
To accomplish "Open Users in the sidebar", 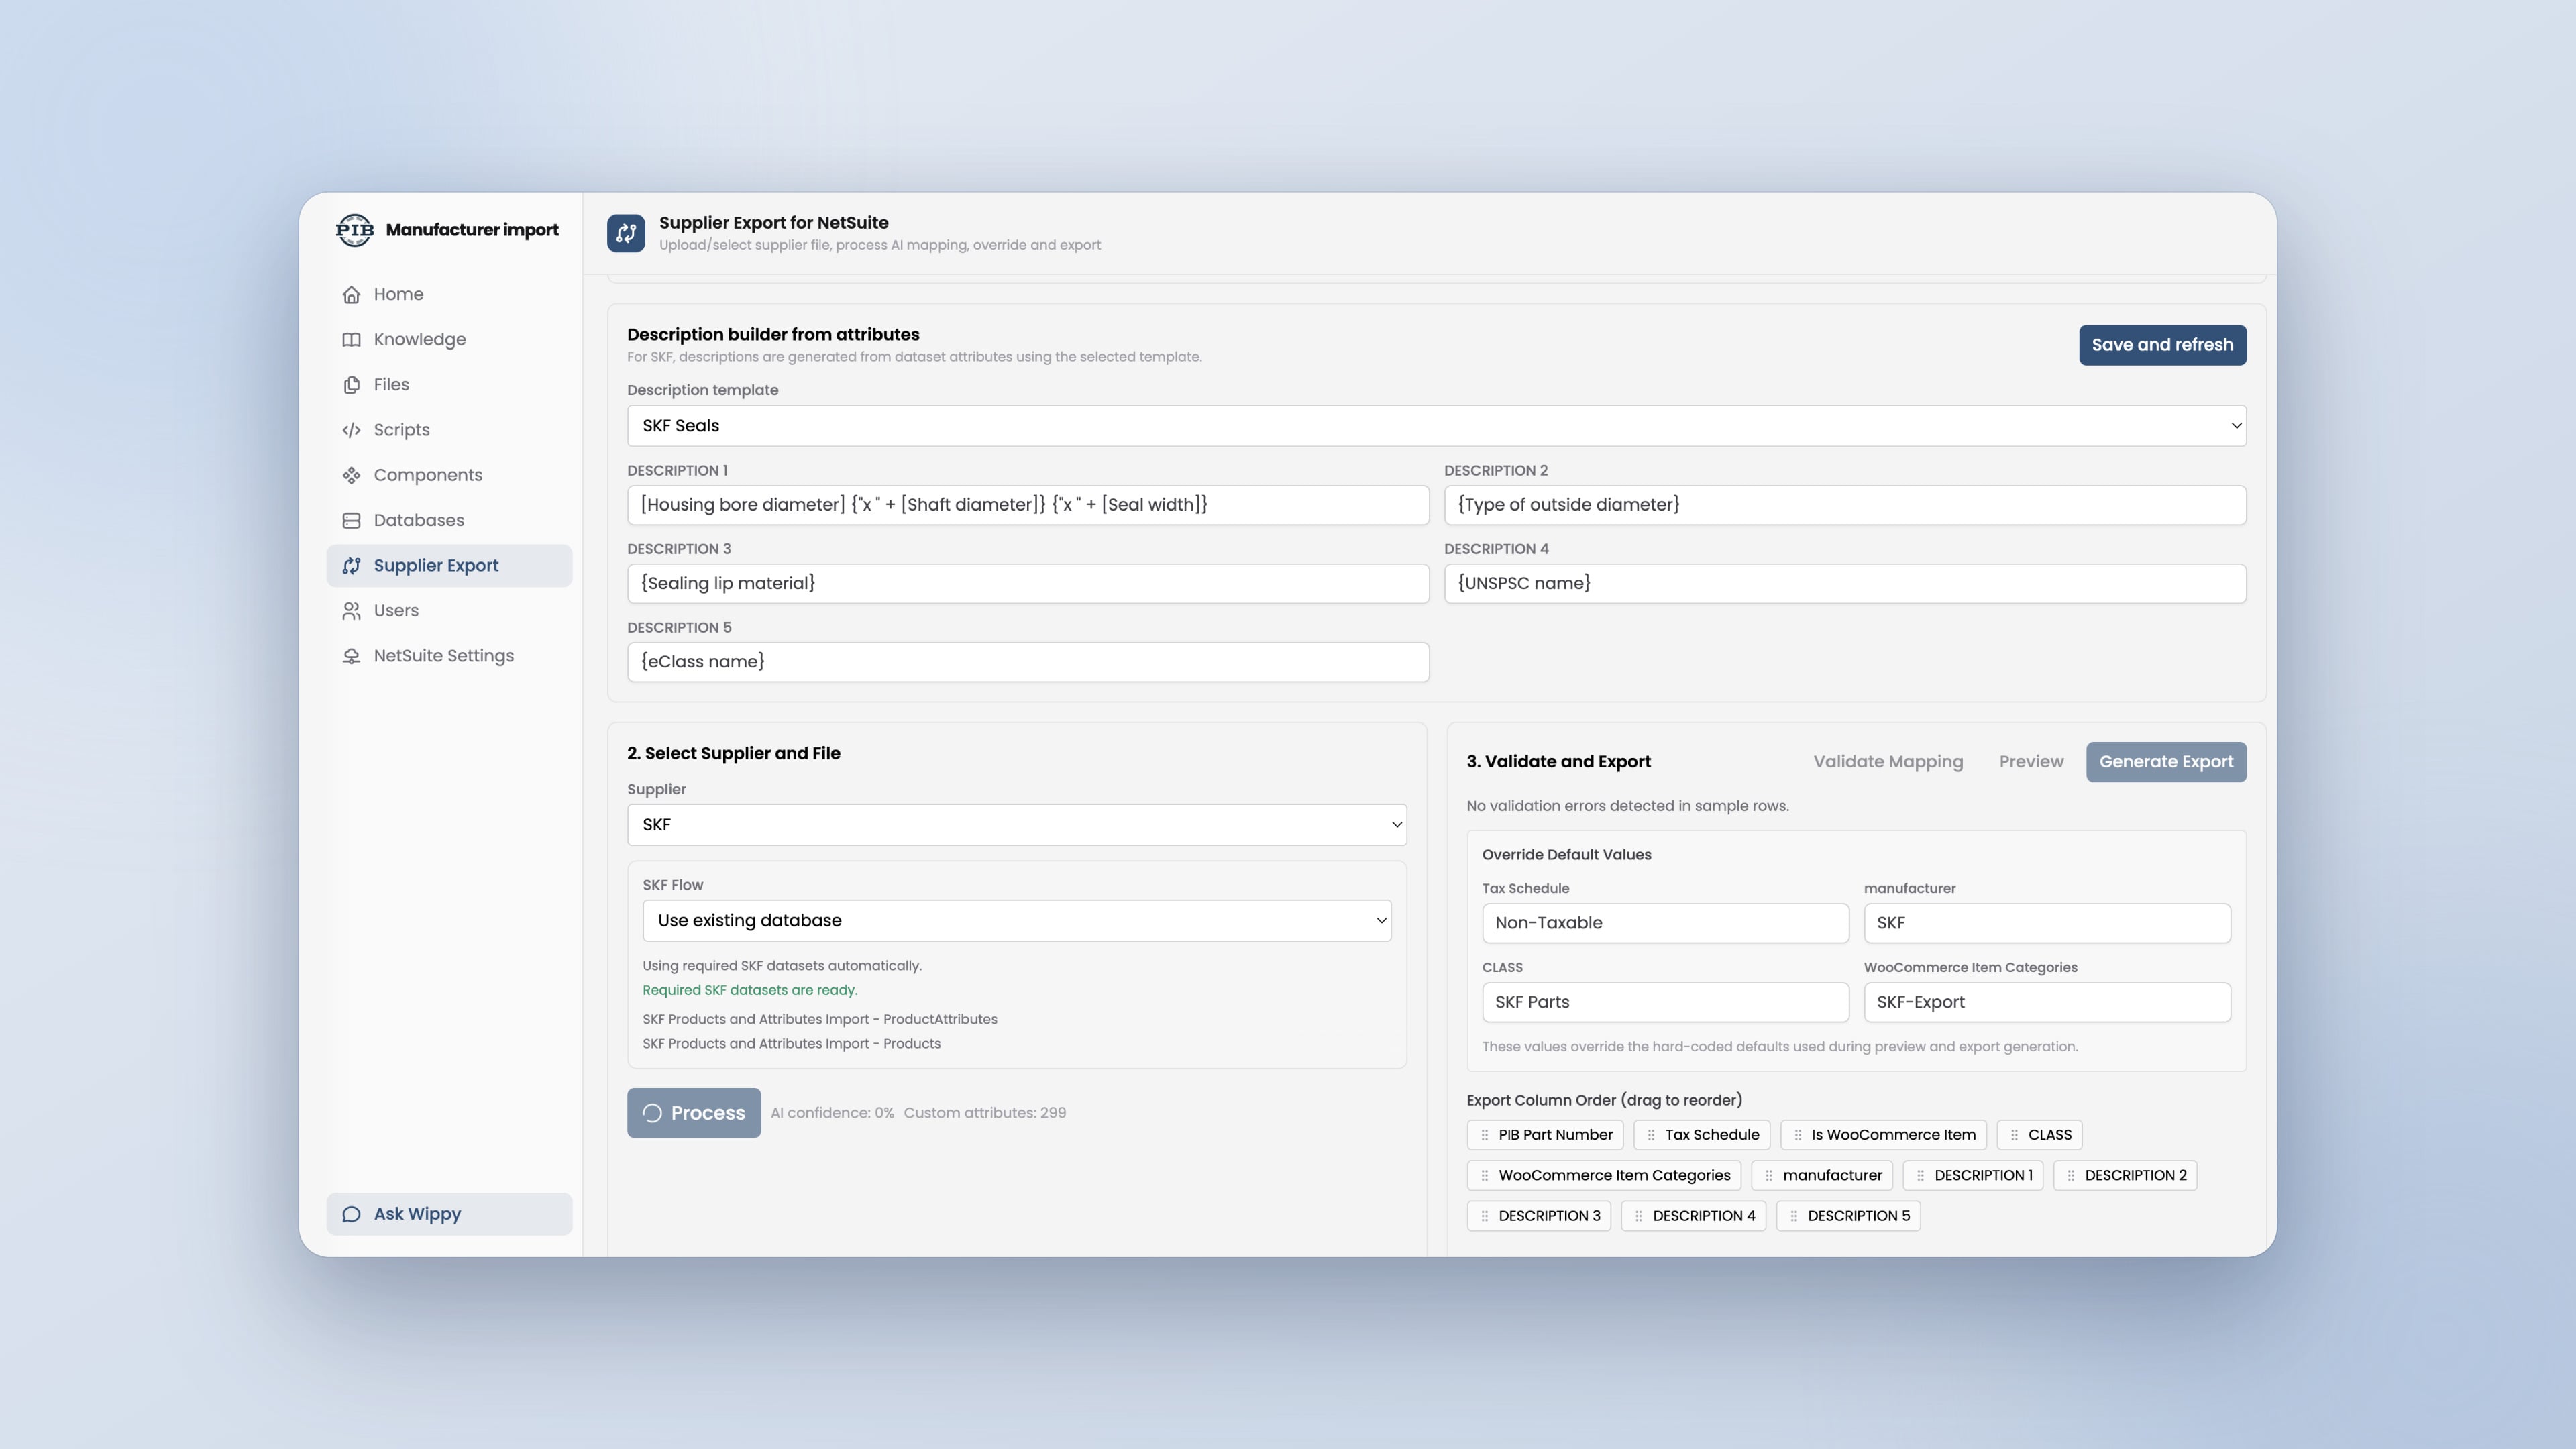I will click(x=449, y=611).
